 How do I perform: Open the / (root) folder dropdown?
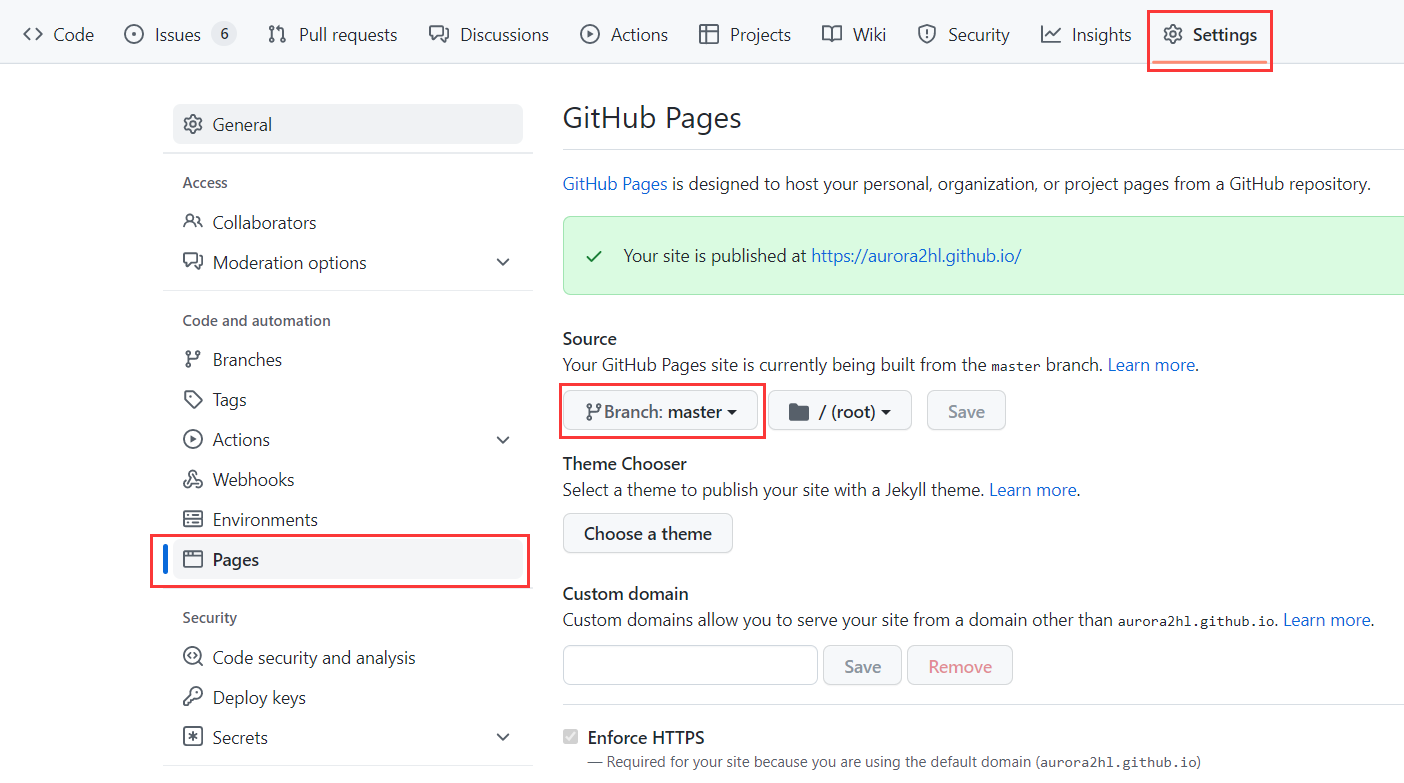(x=839, y=412)
